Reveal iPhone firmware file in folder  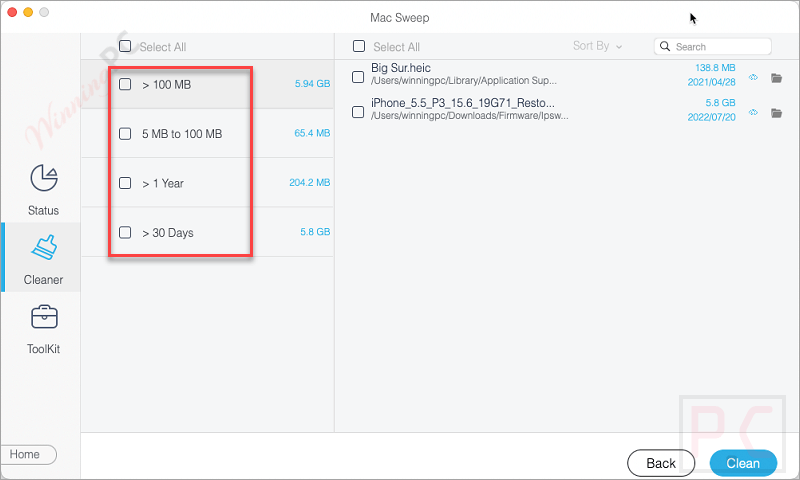tap(777, 113)
